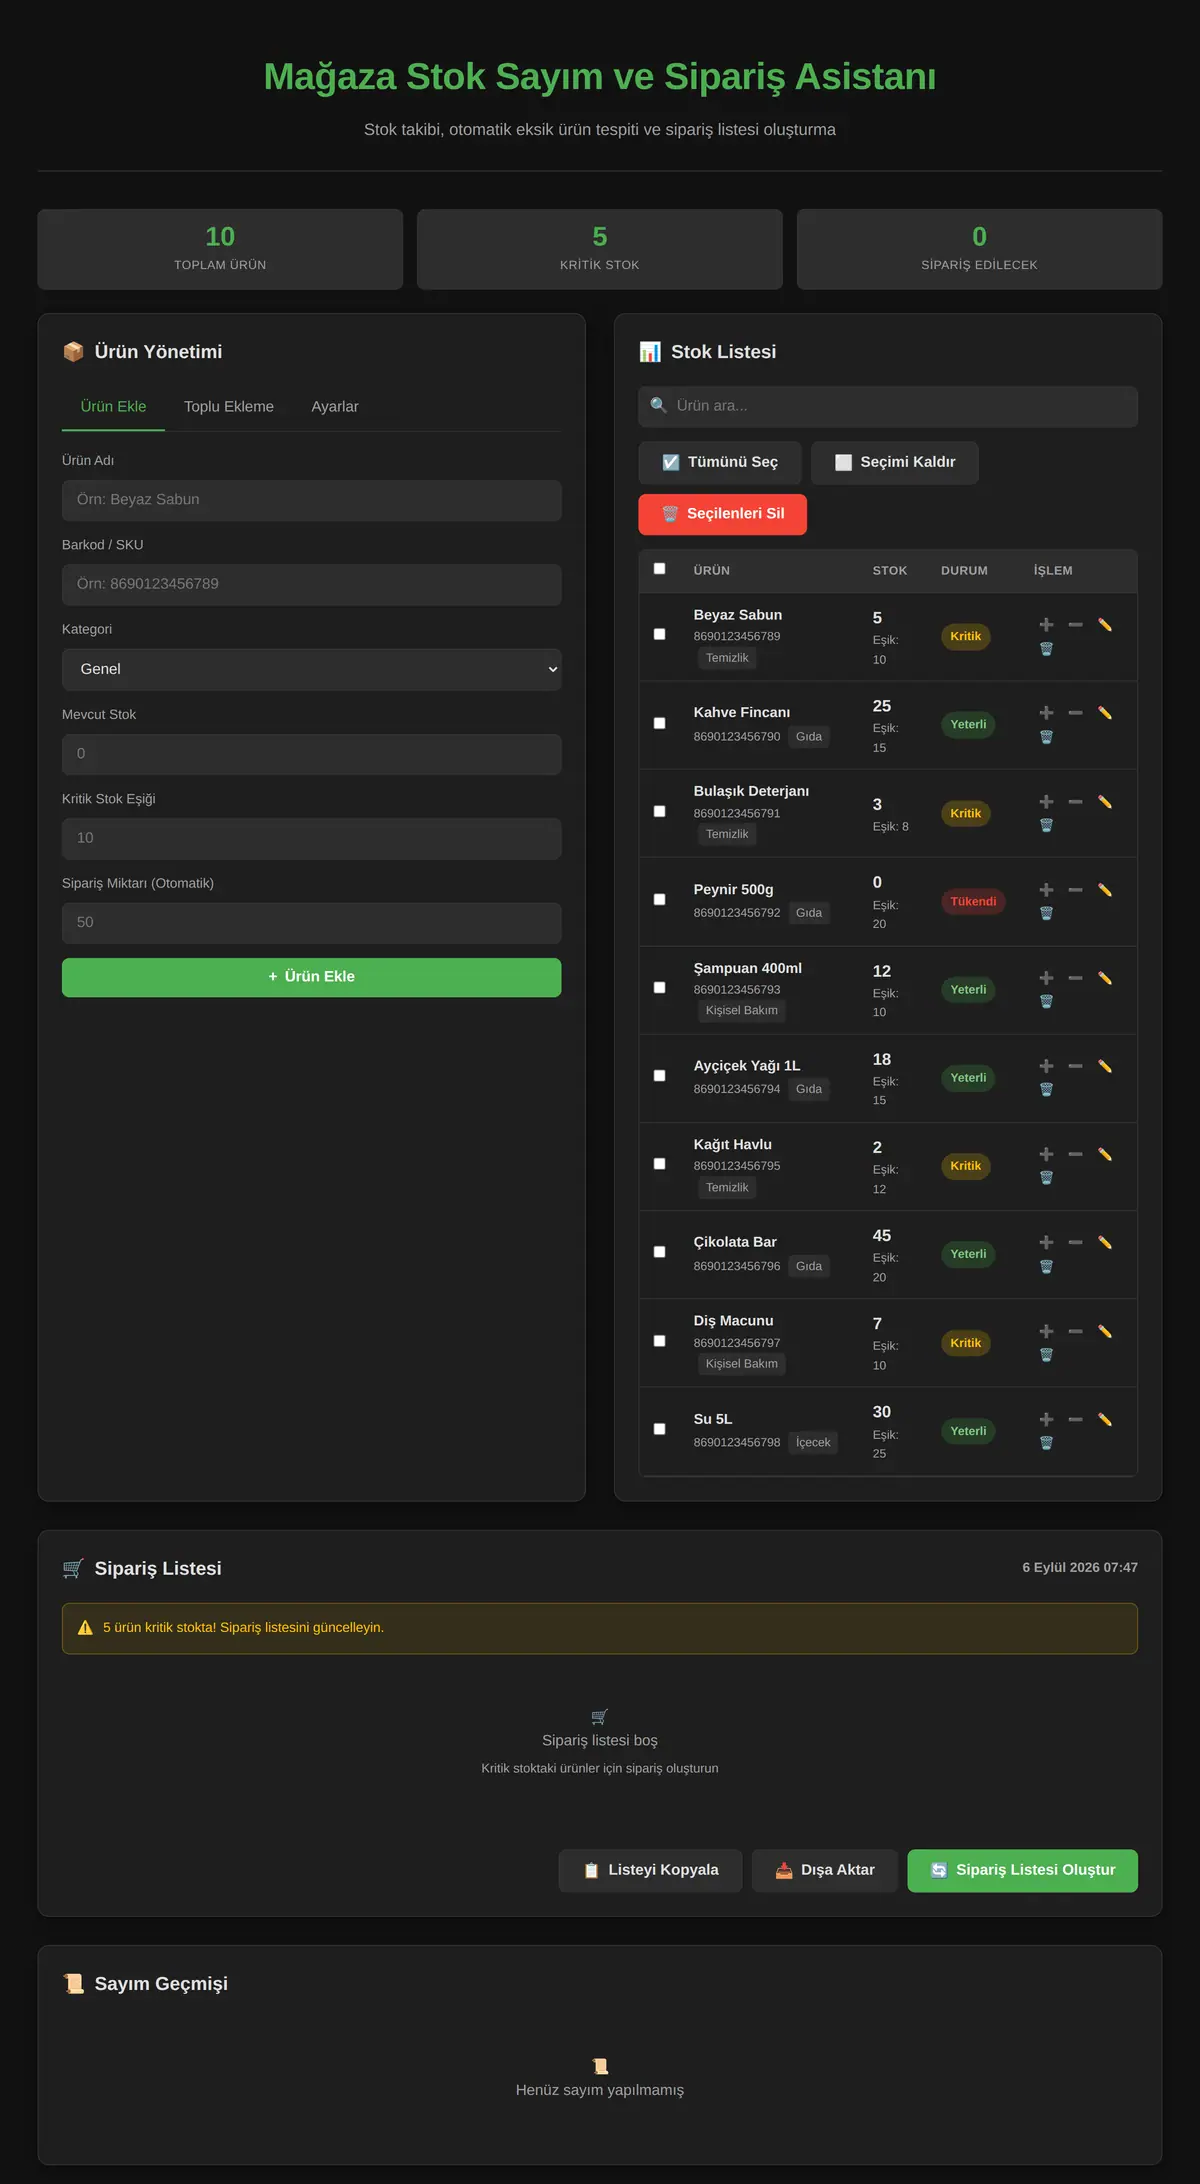The height and width of the screenshot is (2184, 1200).
Task: Increase Su 5L stock with plus icon
Action: click(1046, 1419)
